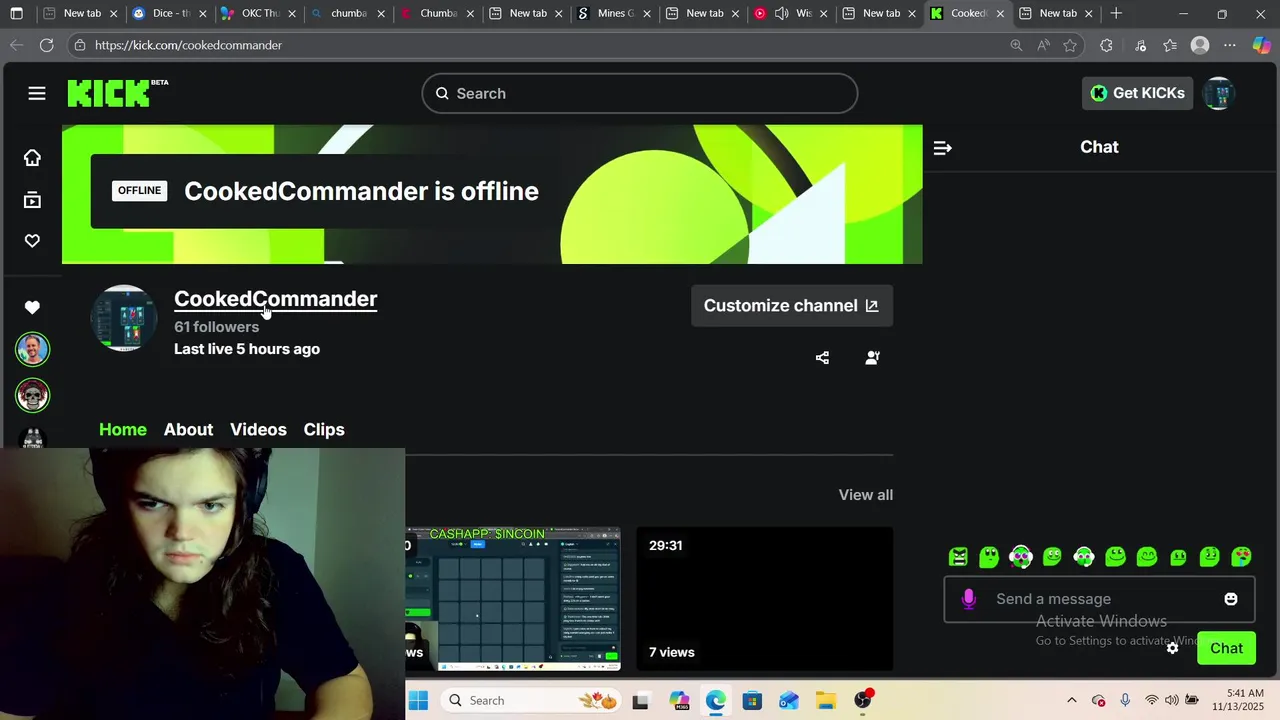
Task: Click the OFFLINE badge
Action: [139, 191]
